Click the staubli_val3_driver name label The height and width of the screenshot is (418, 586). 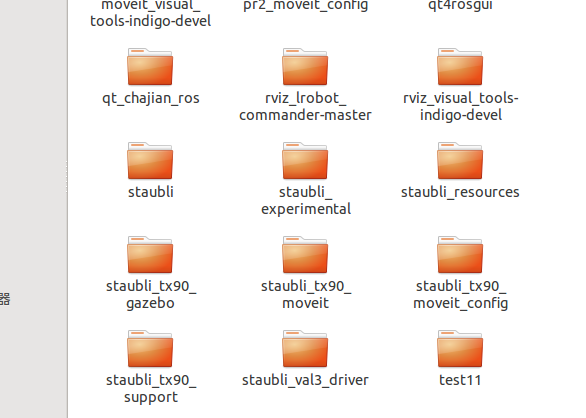(305, 380)
